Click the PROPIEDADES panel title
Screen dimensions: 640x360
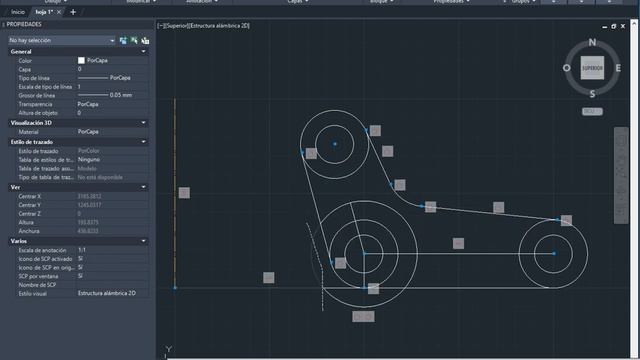(x=24, y=24)
